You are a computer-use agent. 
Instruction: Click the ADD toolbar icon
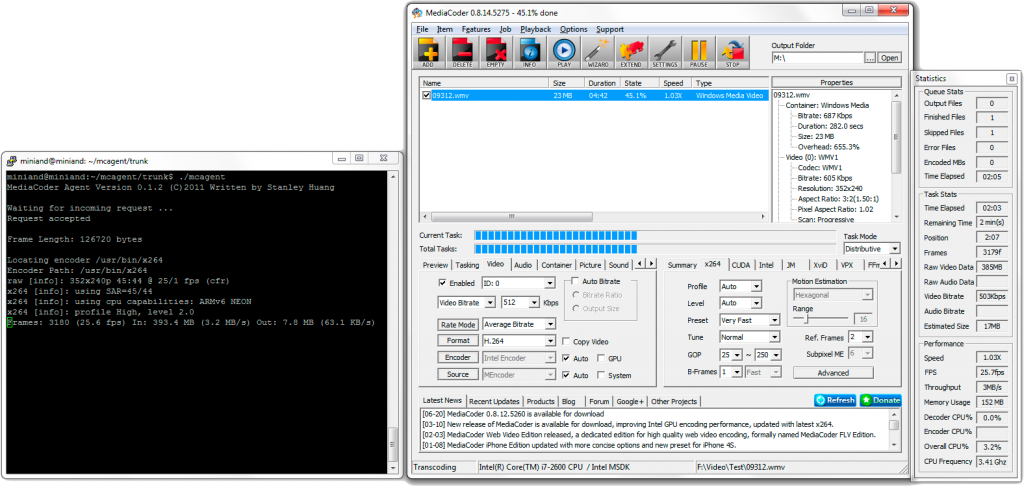click(428, 52)
